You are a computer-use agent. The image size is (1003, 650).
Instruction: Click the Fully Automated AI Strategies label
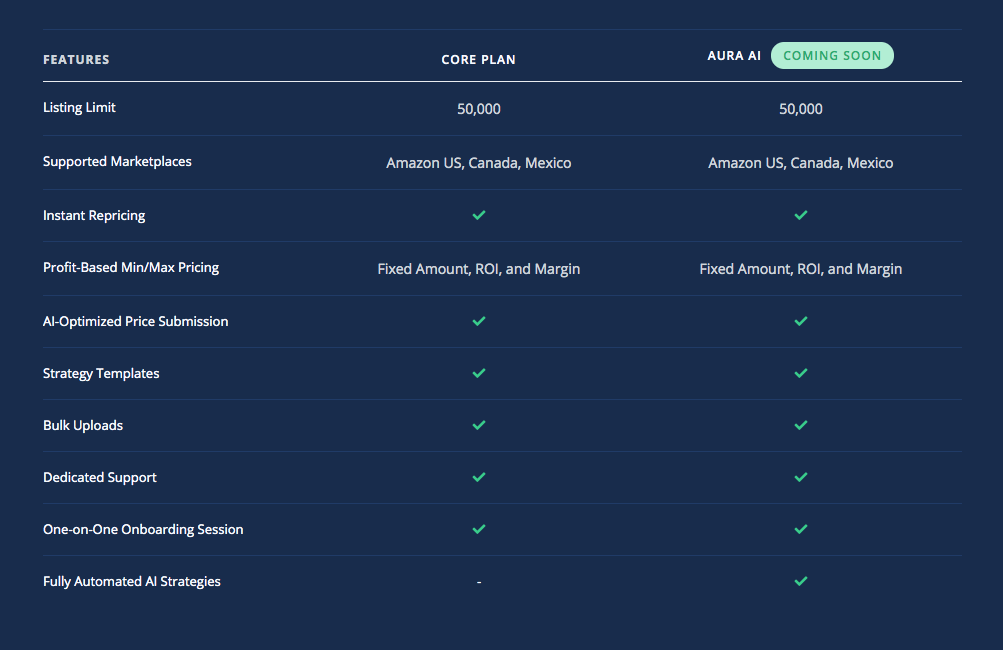click(132, 582)
